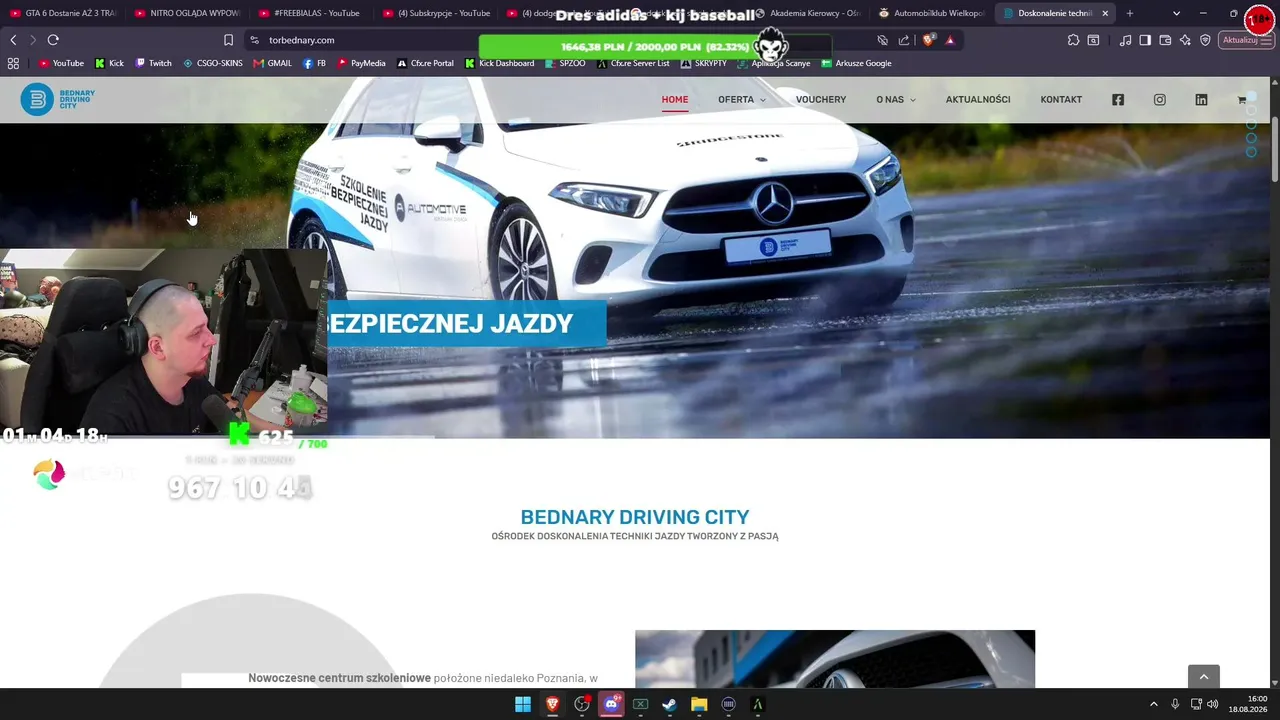This screenshot has width=1280, height=720.
Task: Open the Twitch bookmark
Action: (153, 63)
